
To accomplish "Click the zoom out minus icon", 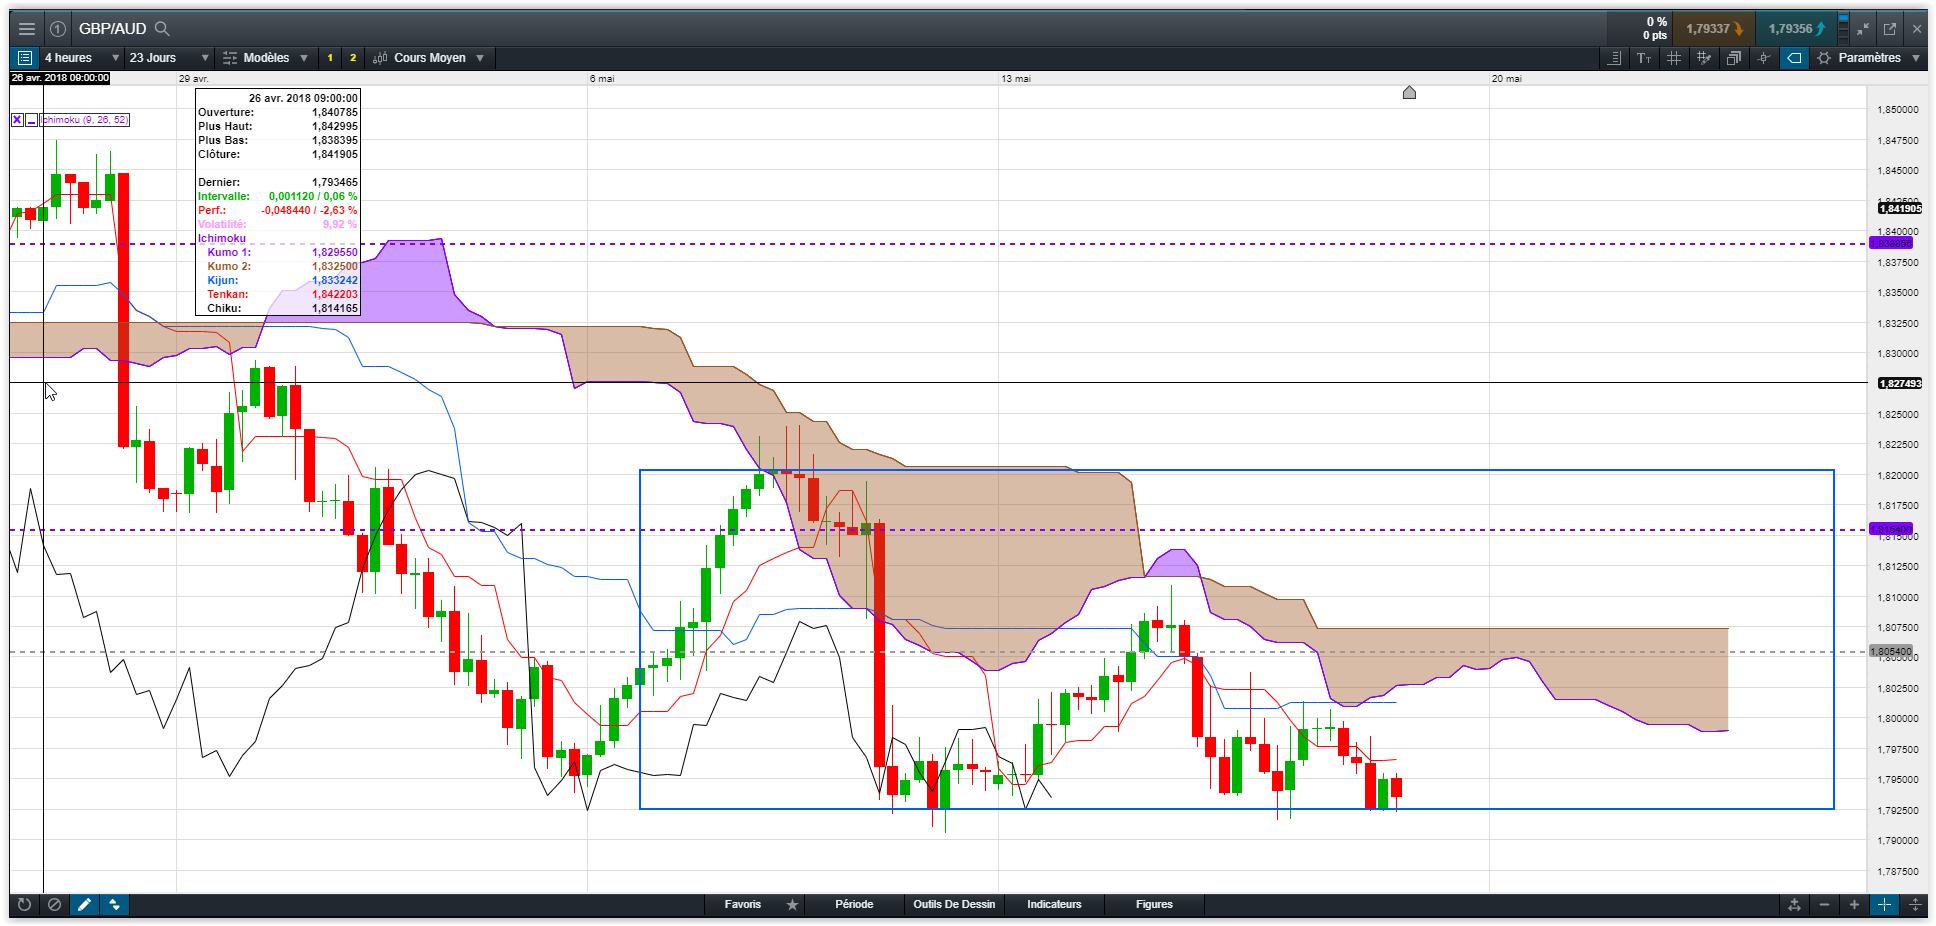I will pos(1824,904).
